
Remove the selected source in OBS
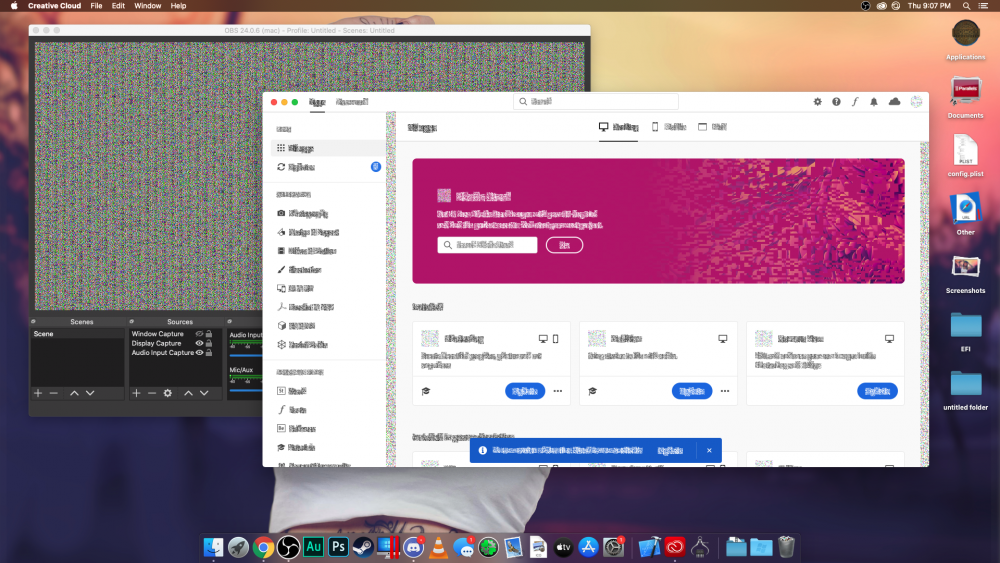152,393
